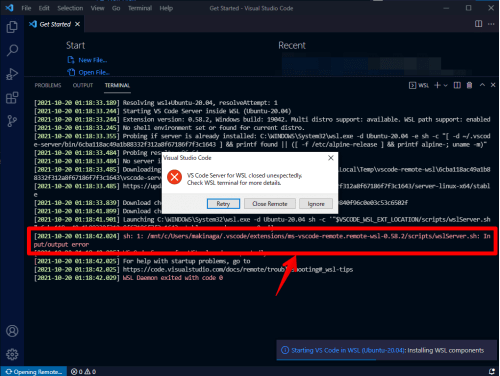
Task: Click the Recent heading
Action: click(292, 45)
